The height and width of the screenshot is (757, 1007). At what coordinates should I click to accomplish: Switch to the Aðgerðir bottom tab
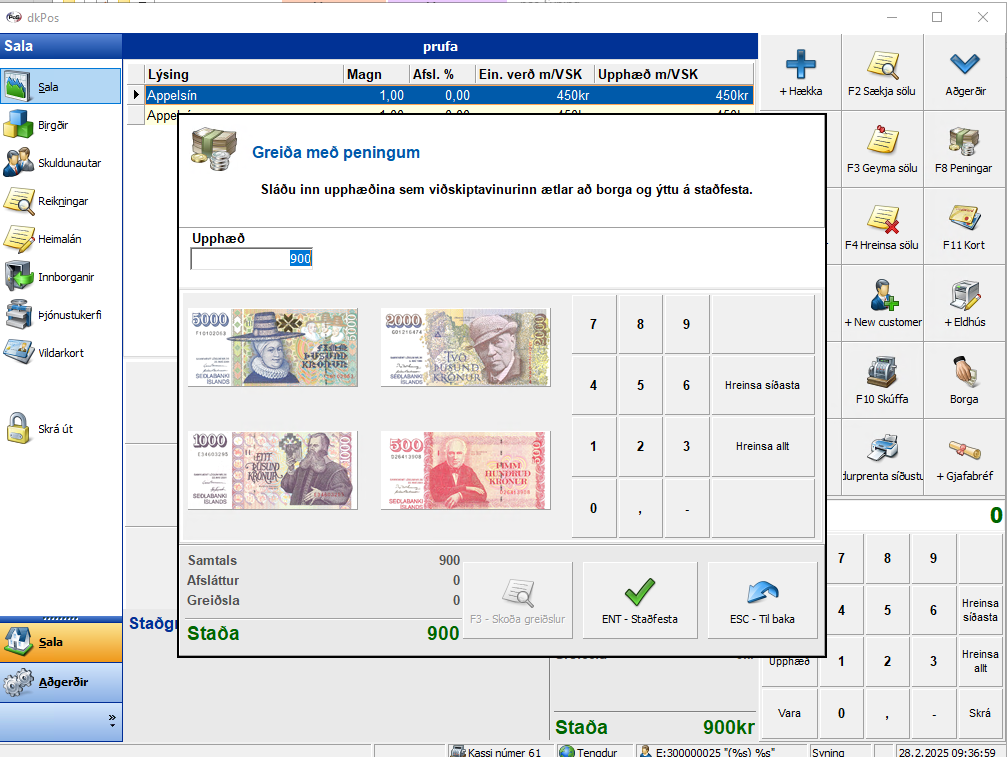(x=60, y=682)
